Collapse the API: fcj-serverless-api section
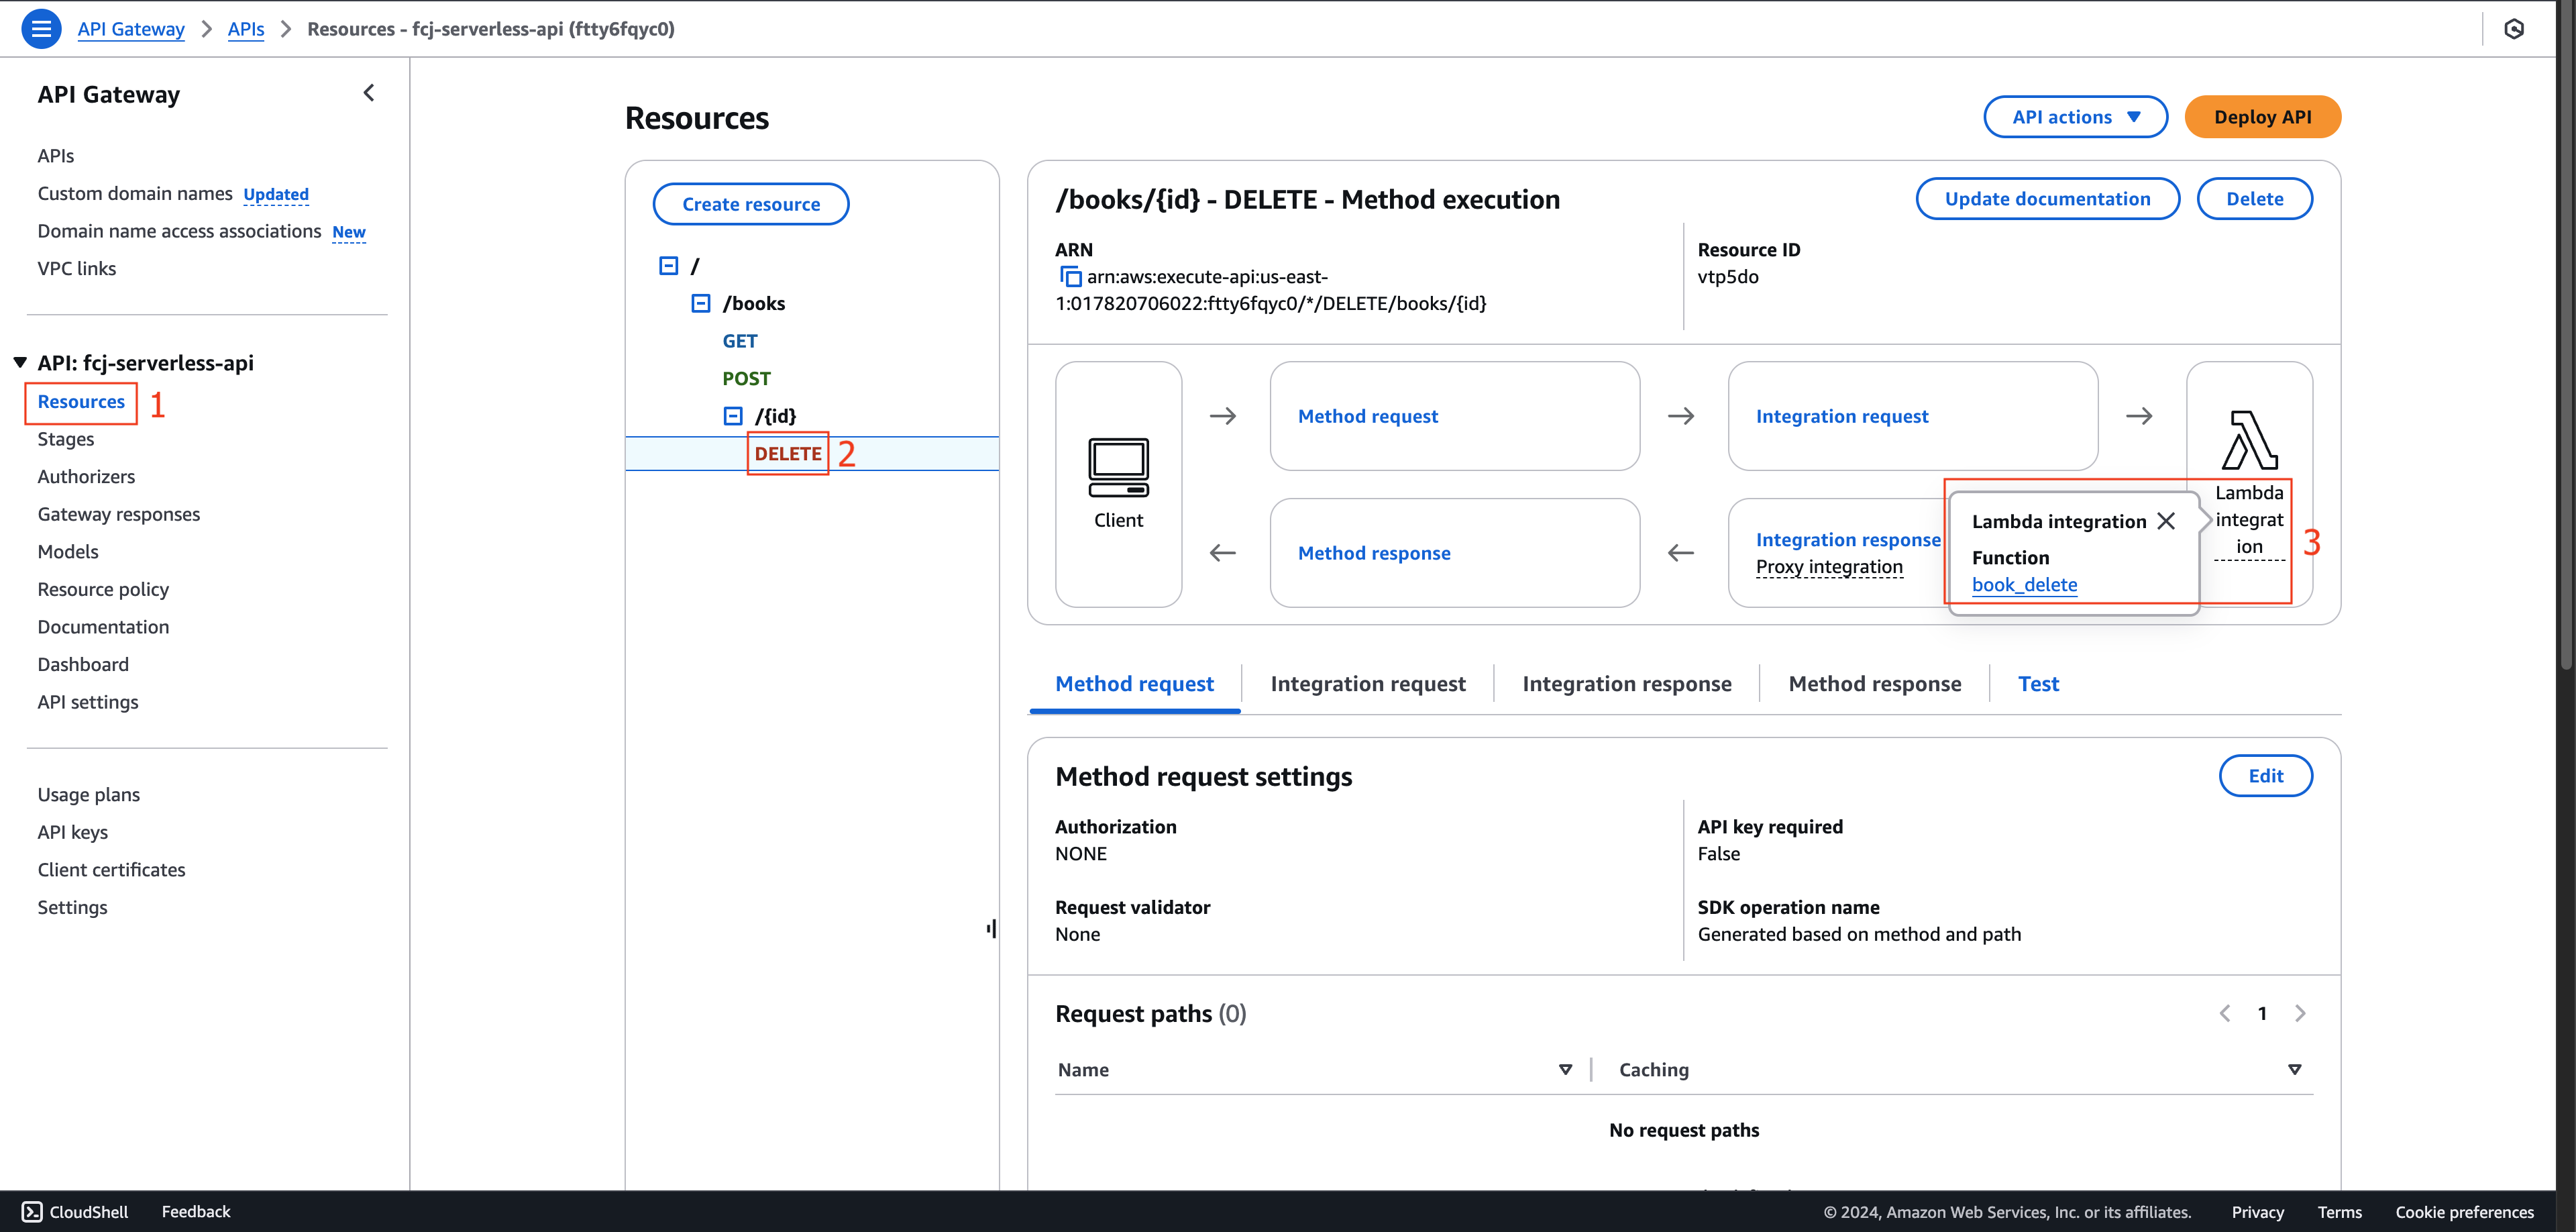The image size is (2576, 1232). (x=20, y=363)
